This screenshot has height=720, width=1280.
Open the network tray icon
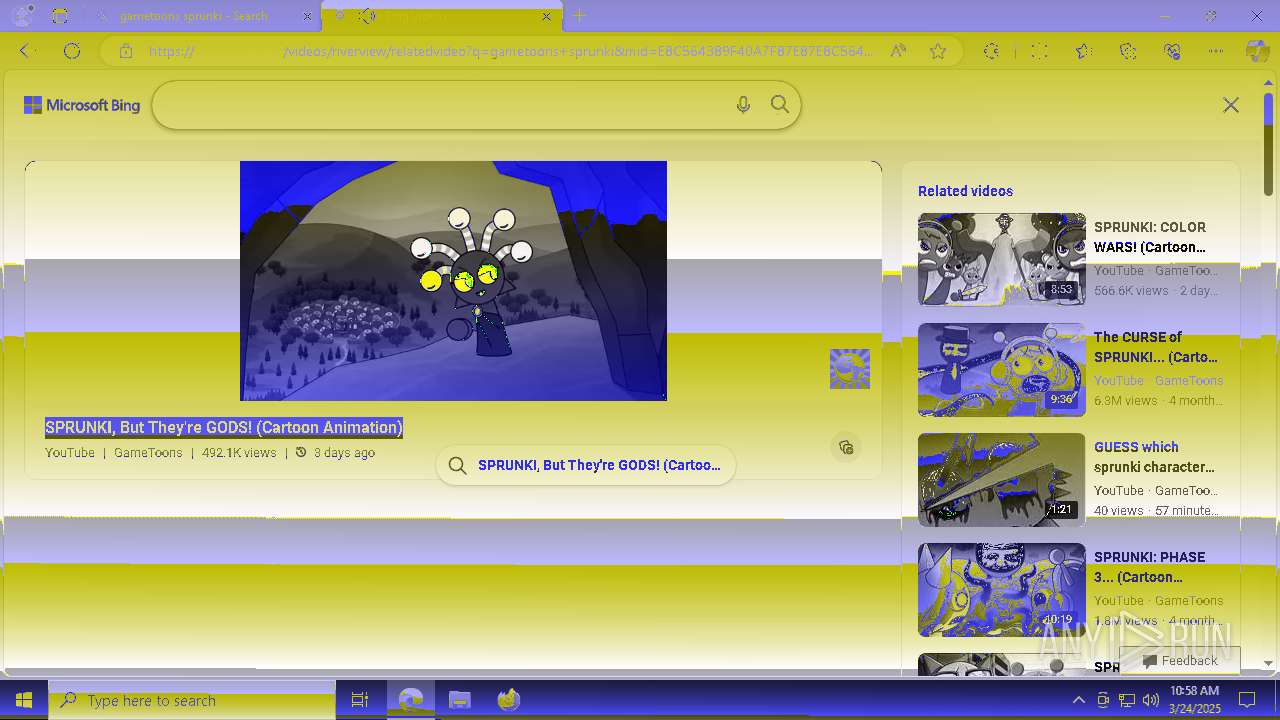[1127, 700]
